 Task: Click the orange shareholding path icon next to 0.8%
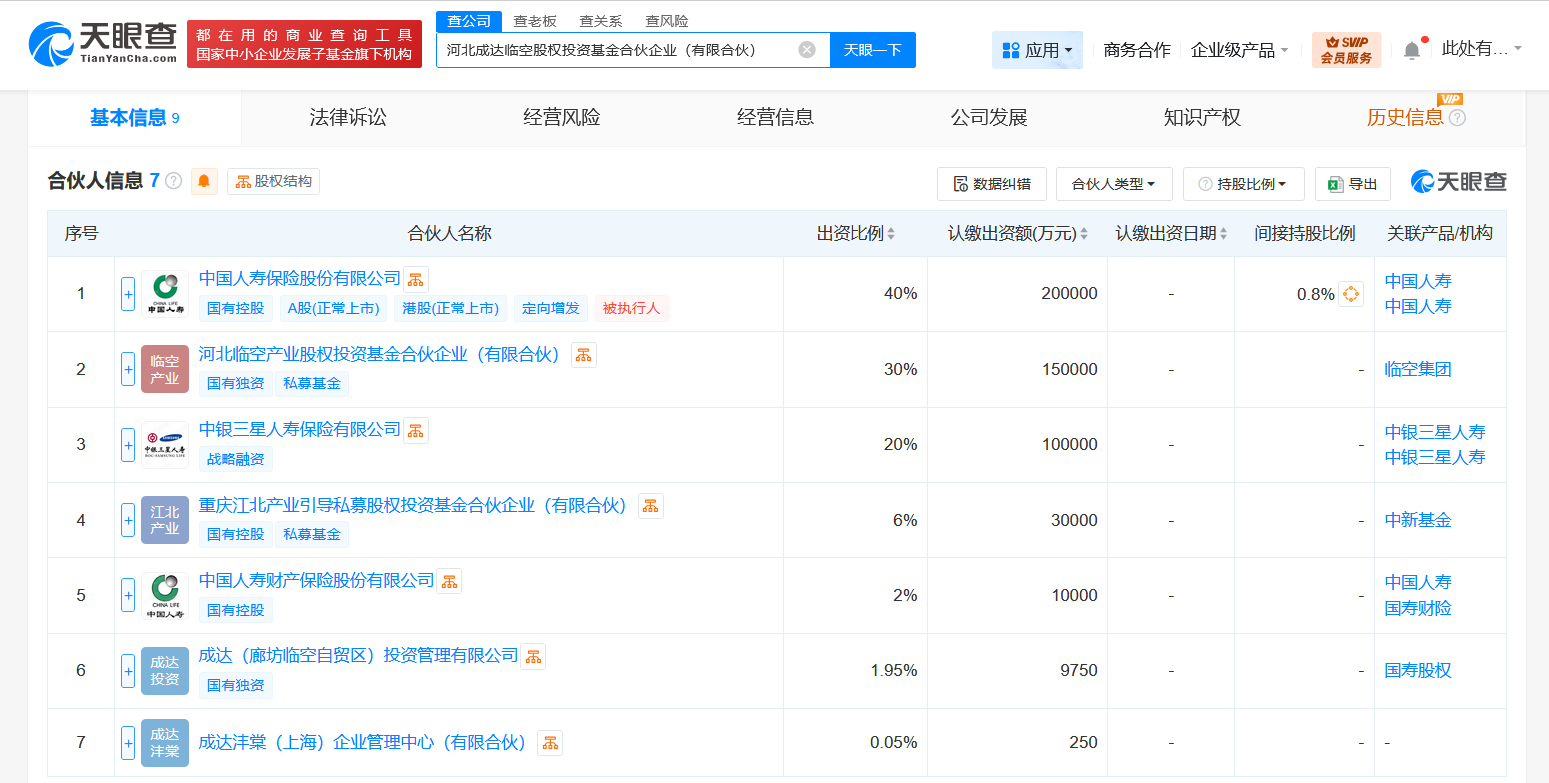pos(1351,294)
